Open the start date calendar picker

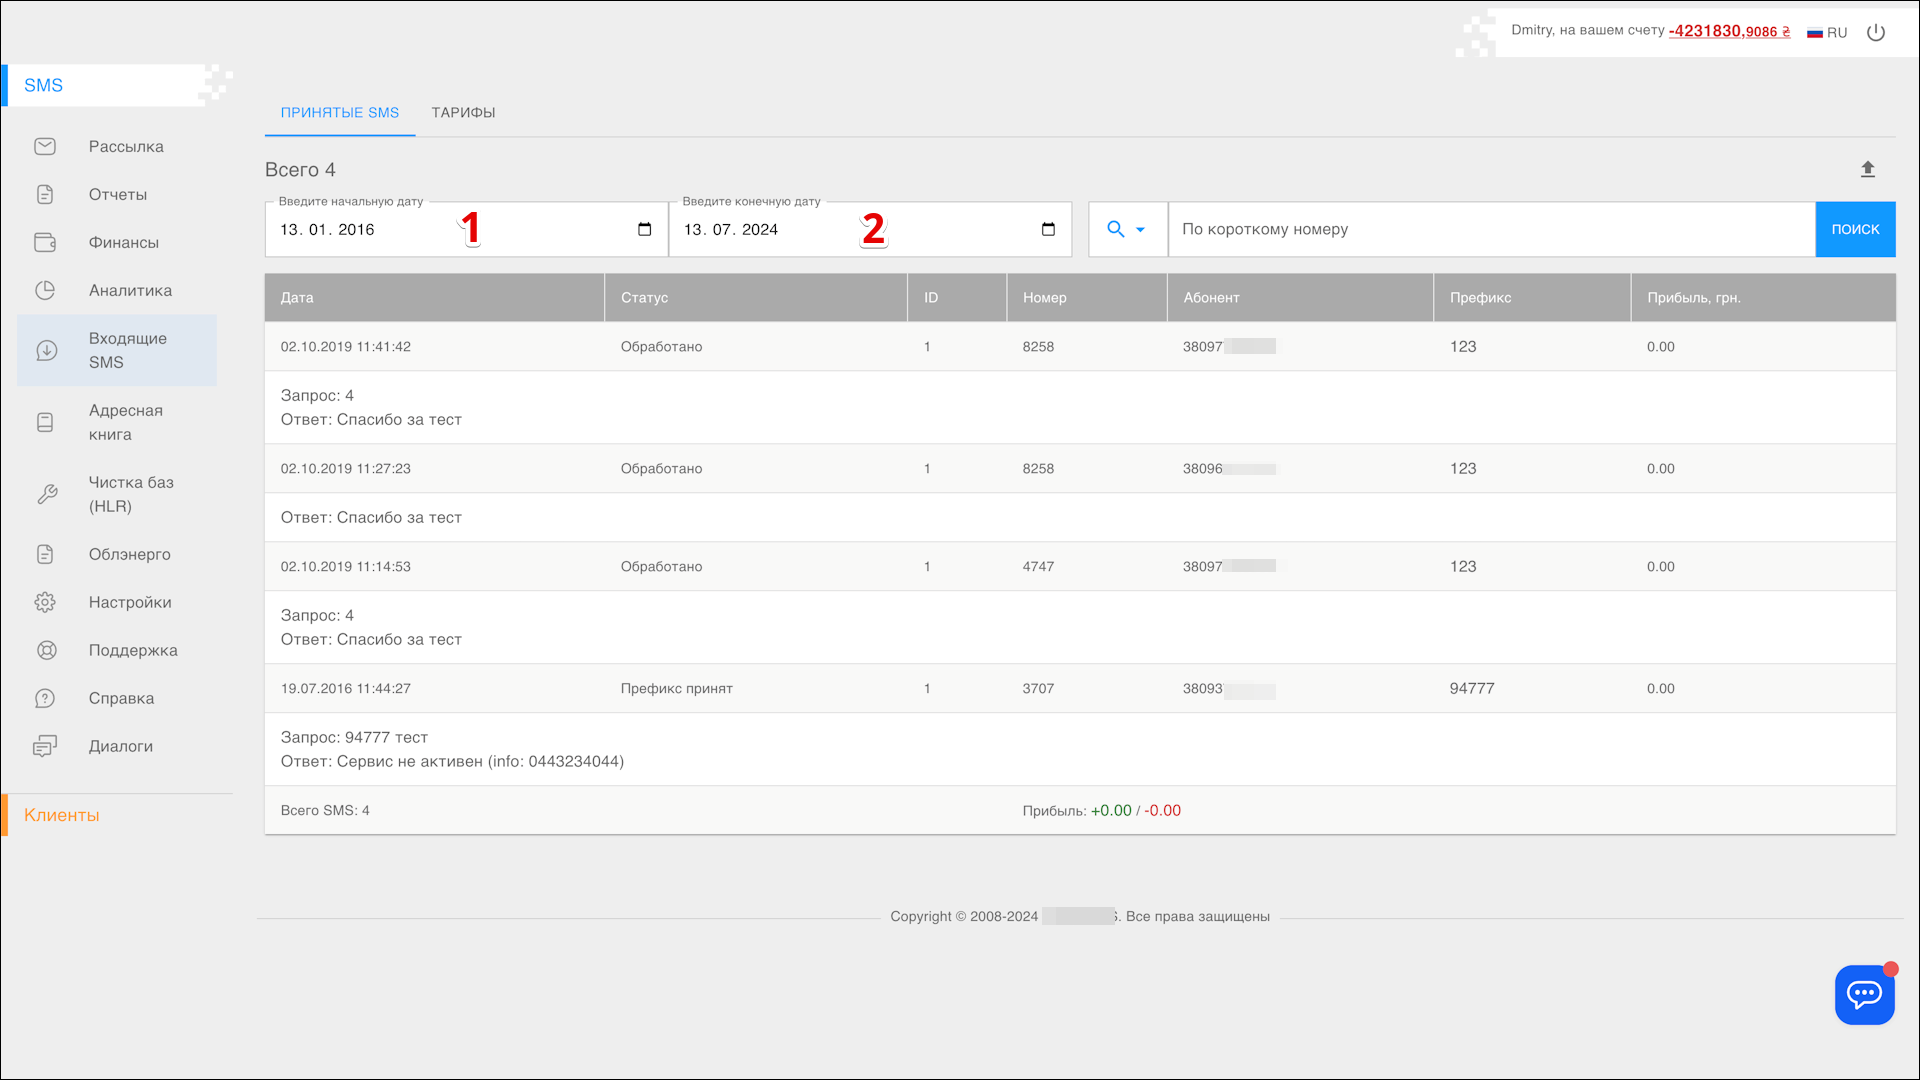click(644, 229)
